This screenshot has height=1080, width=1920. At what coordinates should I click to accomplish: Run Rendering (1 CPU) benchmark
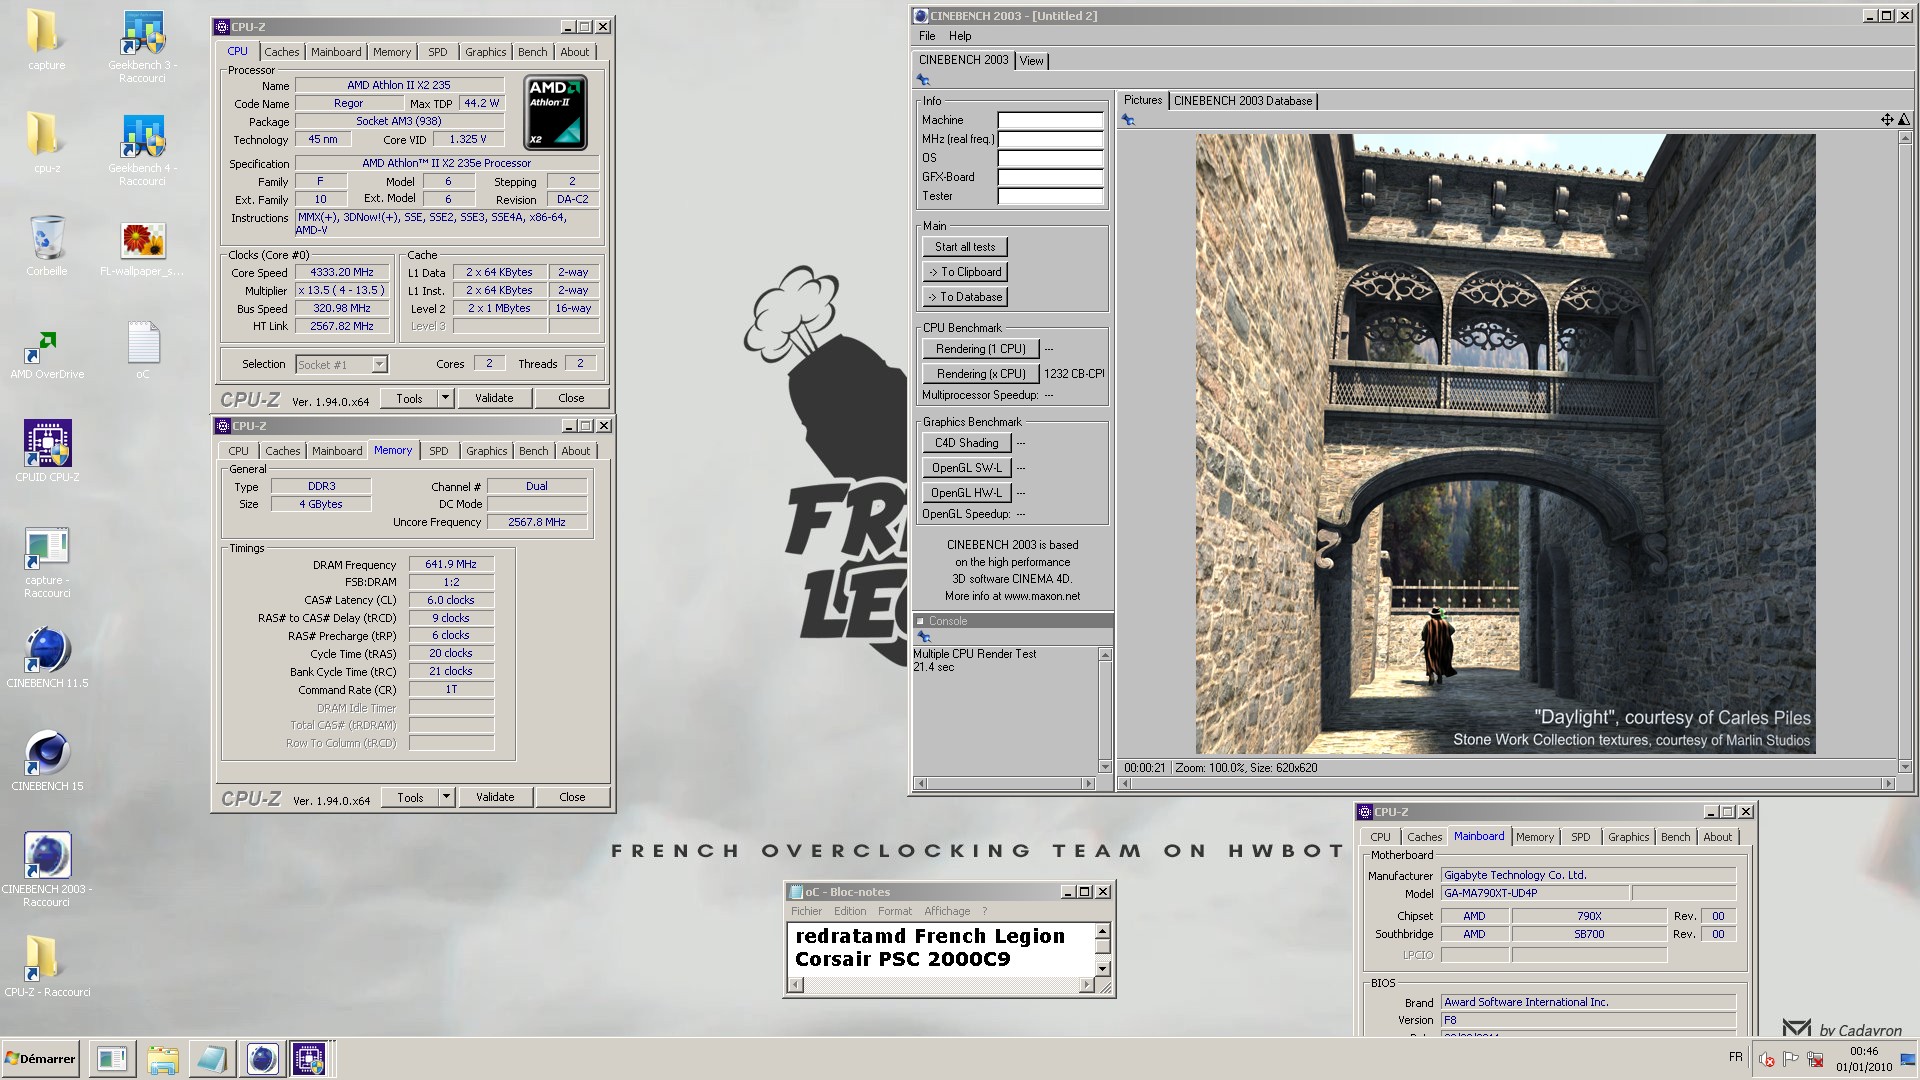pyautogui.click(x=980, y=349)
